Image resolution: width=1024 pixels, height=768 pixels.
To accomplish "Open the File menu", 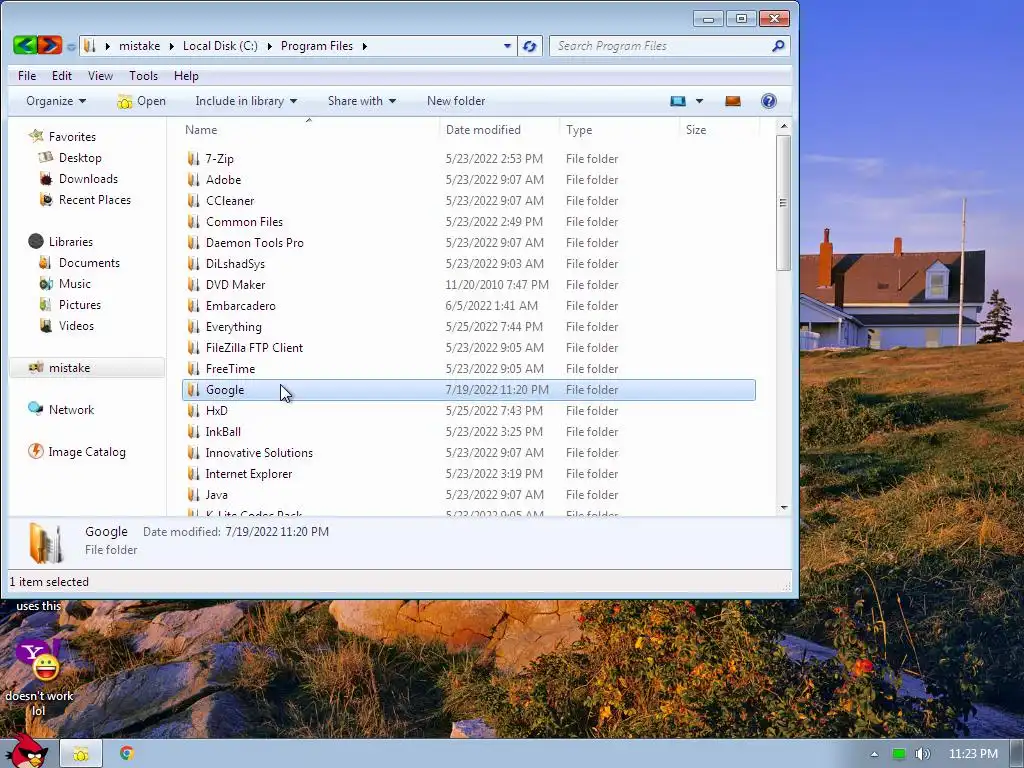I will (x=27, y=76).
